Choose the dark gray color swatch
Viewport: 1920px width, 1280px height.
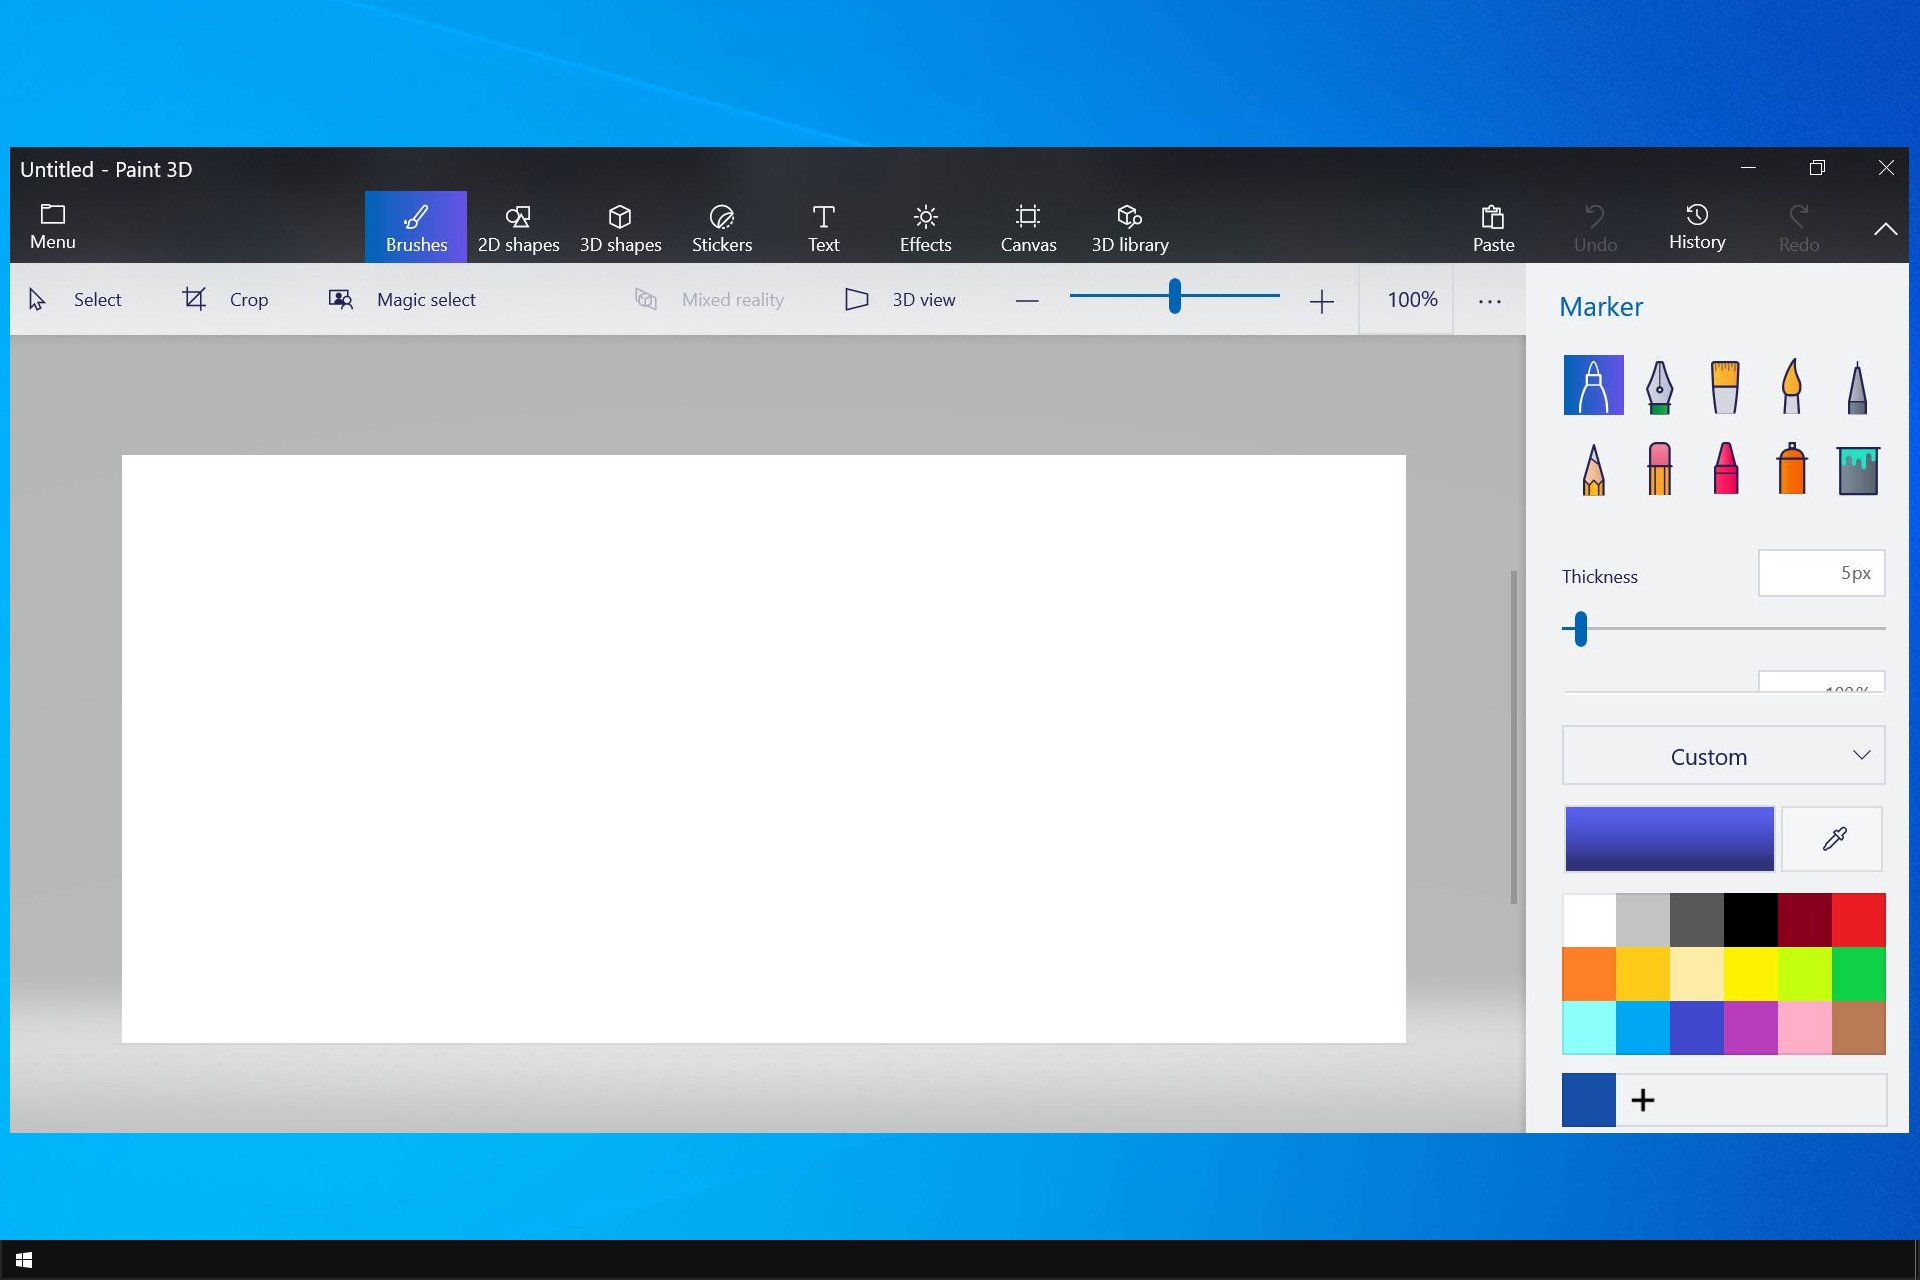pyautogui.click(x=1697, y=920)
